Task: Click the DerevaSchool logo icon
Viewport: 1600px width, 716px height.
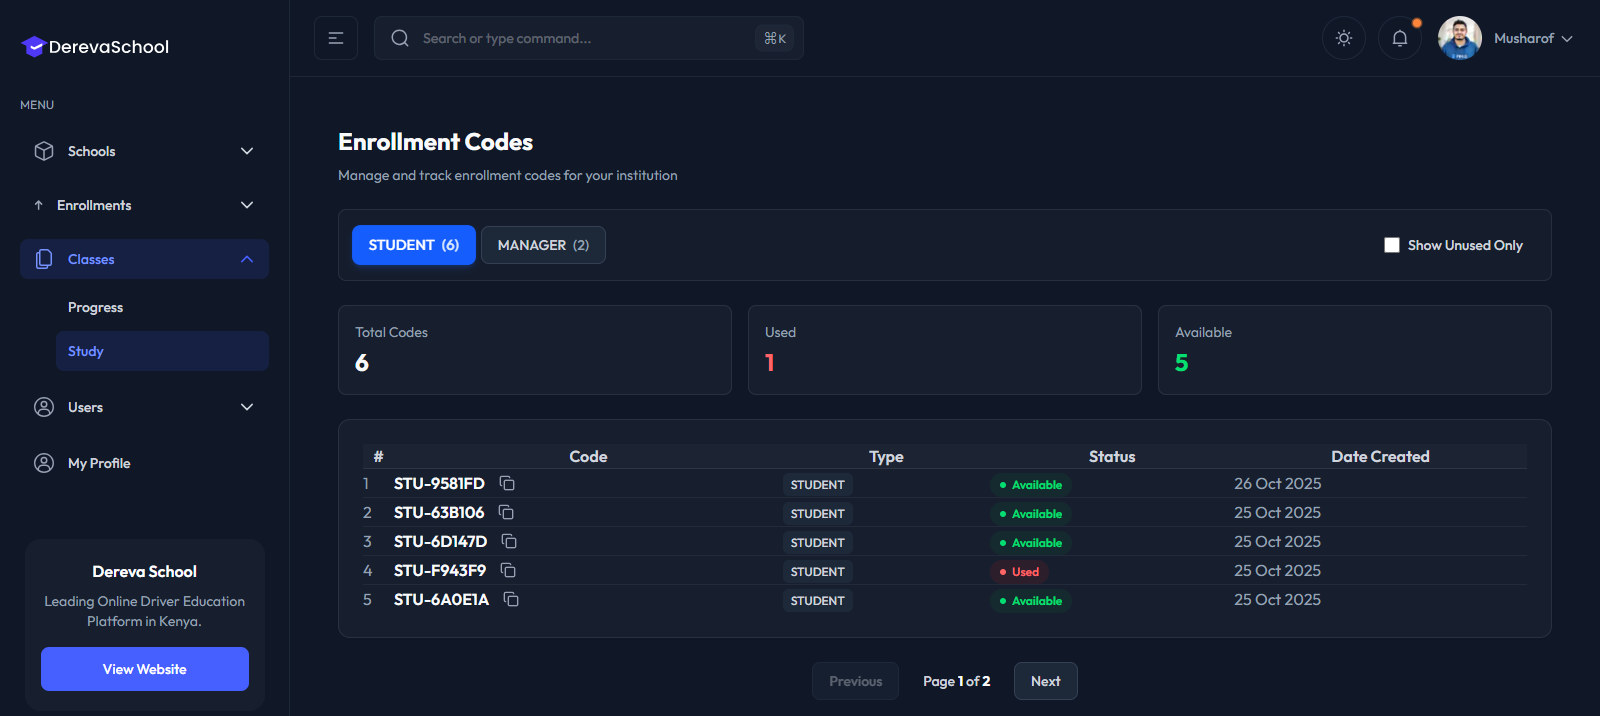Action: point(33,46)
